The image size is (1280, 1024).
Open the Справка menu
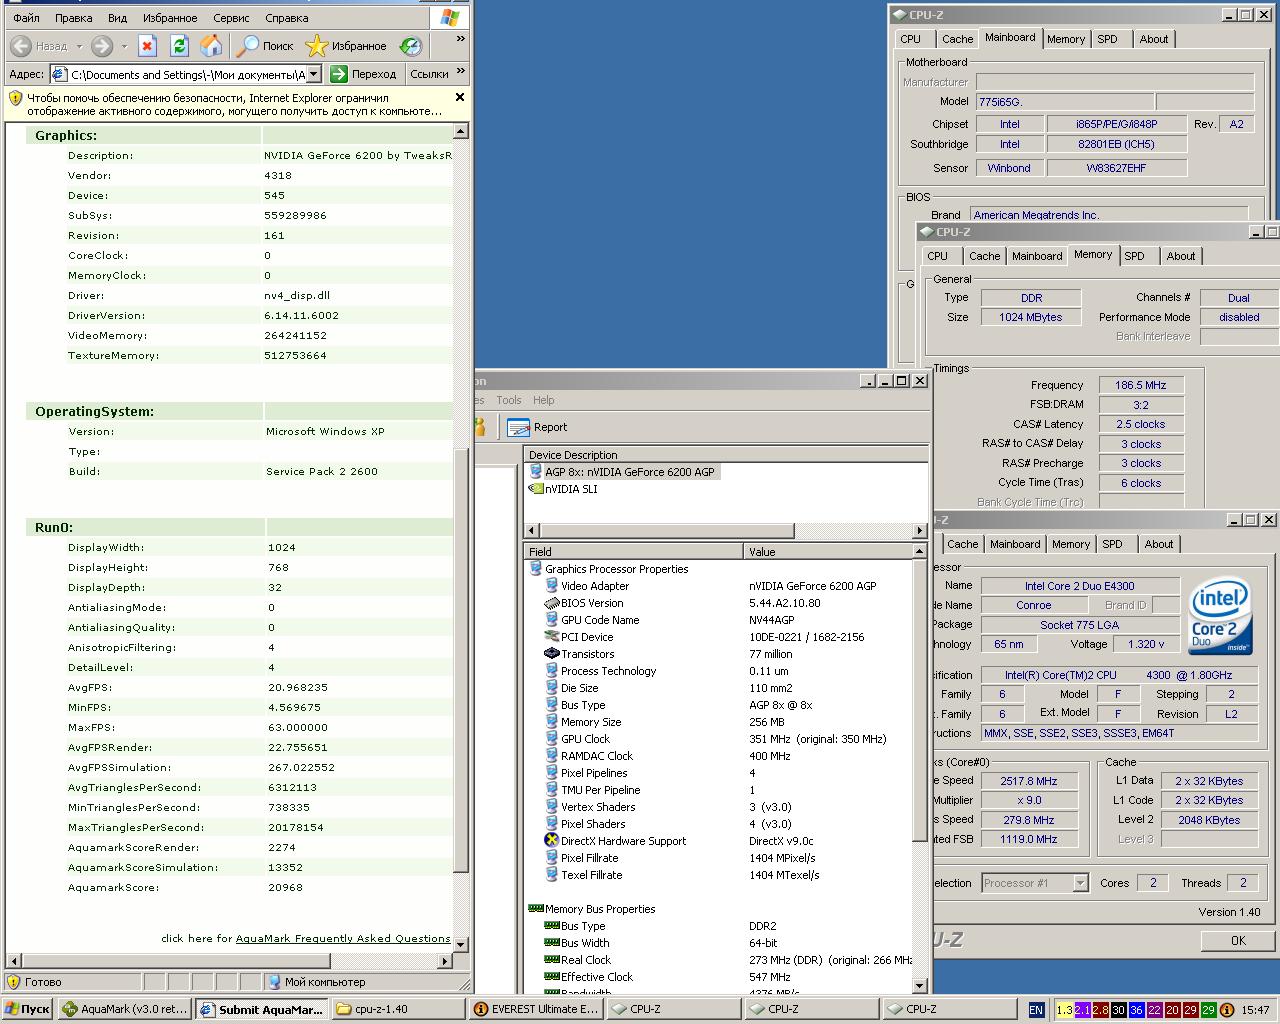(287, 18)
